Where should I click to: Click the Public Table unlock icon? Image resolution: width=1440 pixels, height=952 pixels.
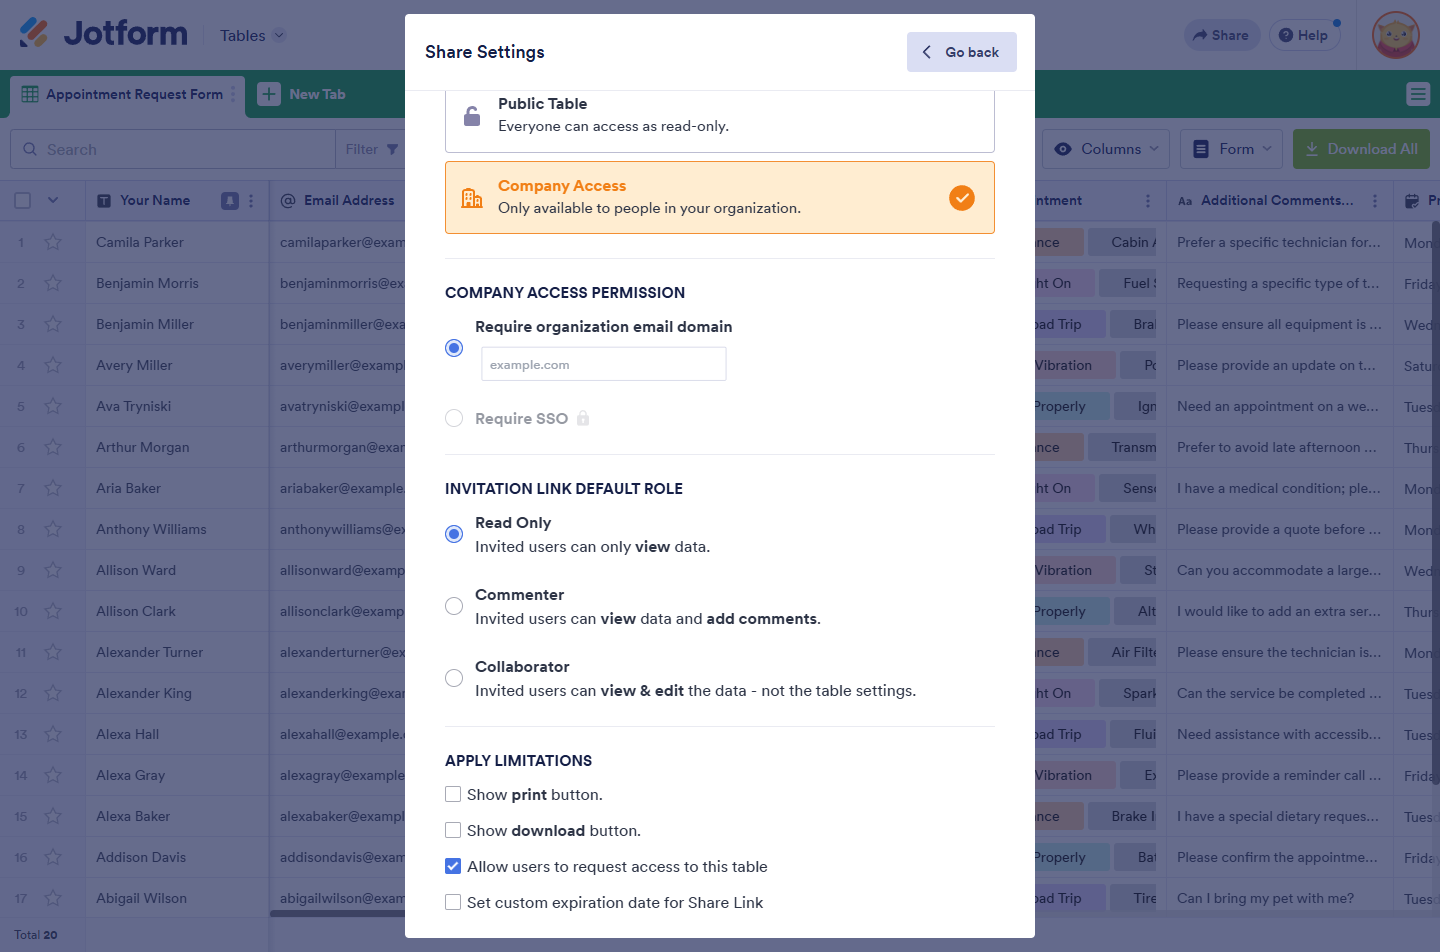(x=472, y=116)
